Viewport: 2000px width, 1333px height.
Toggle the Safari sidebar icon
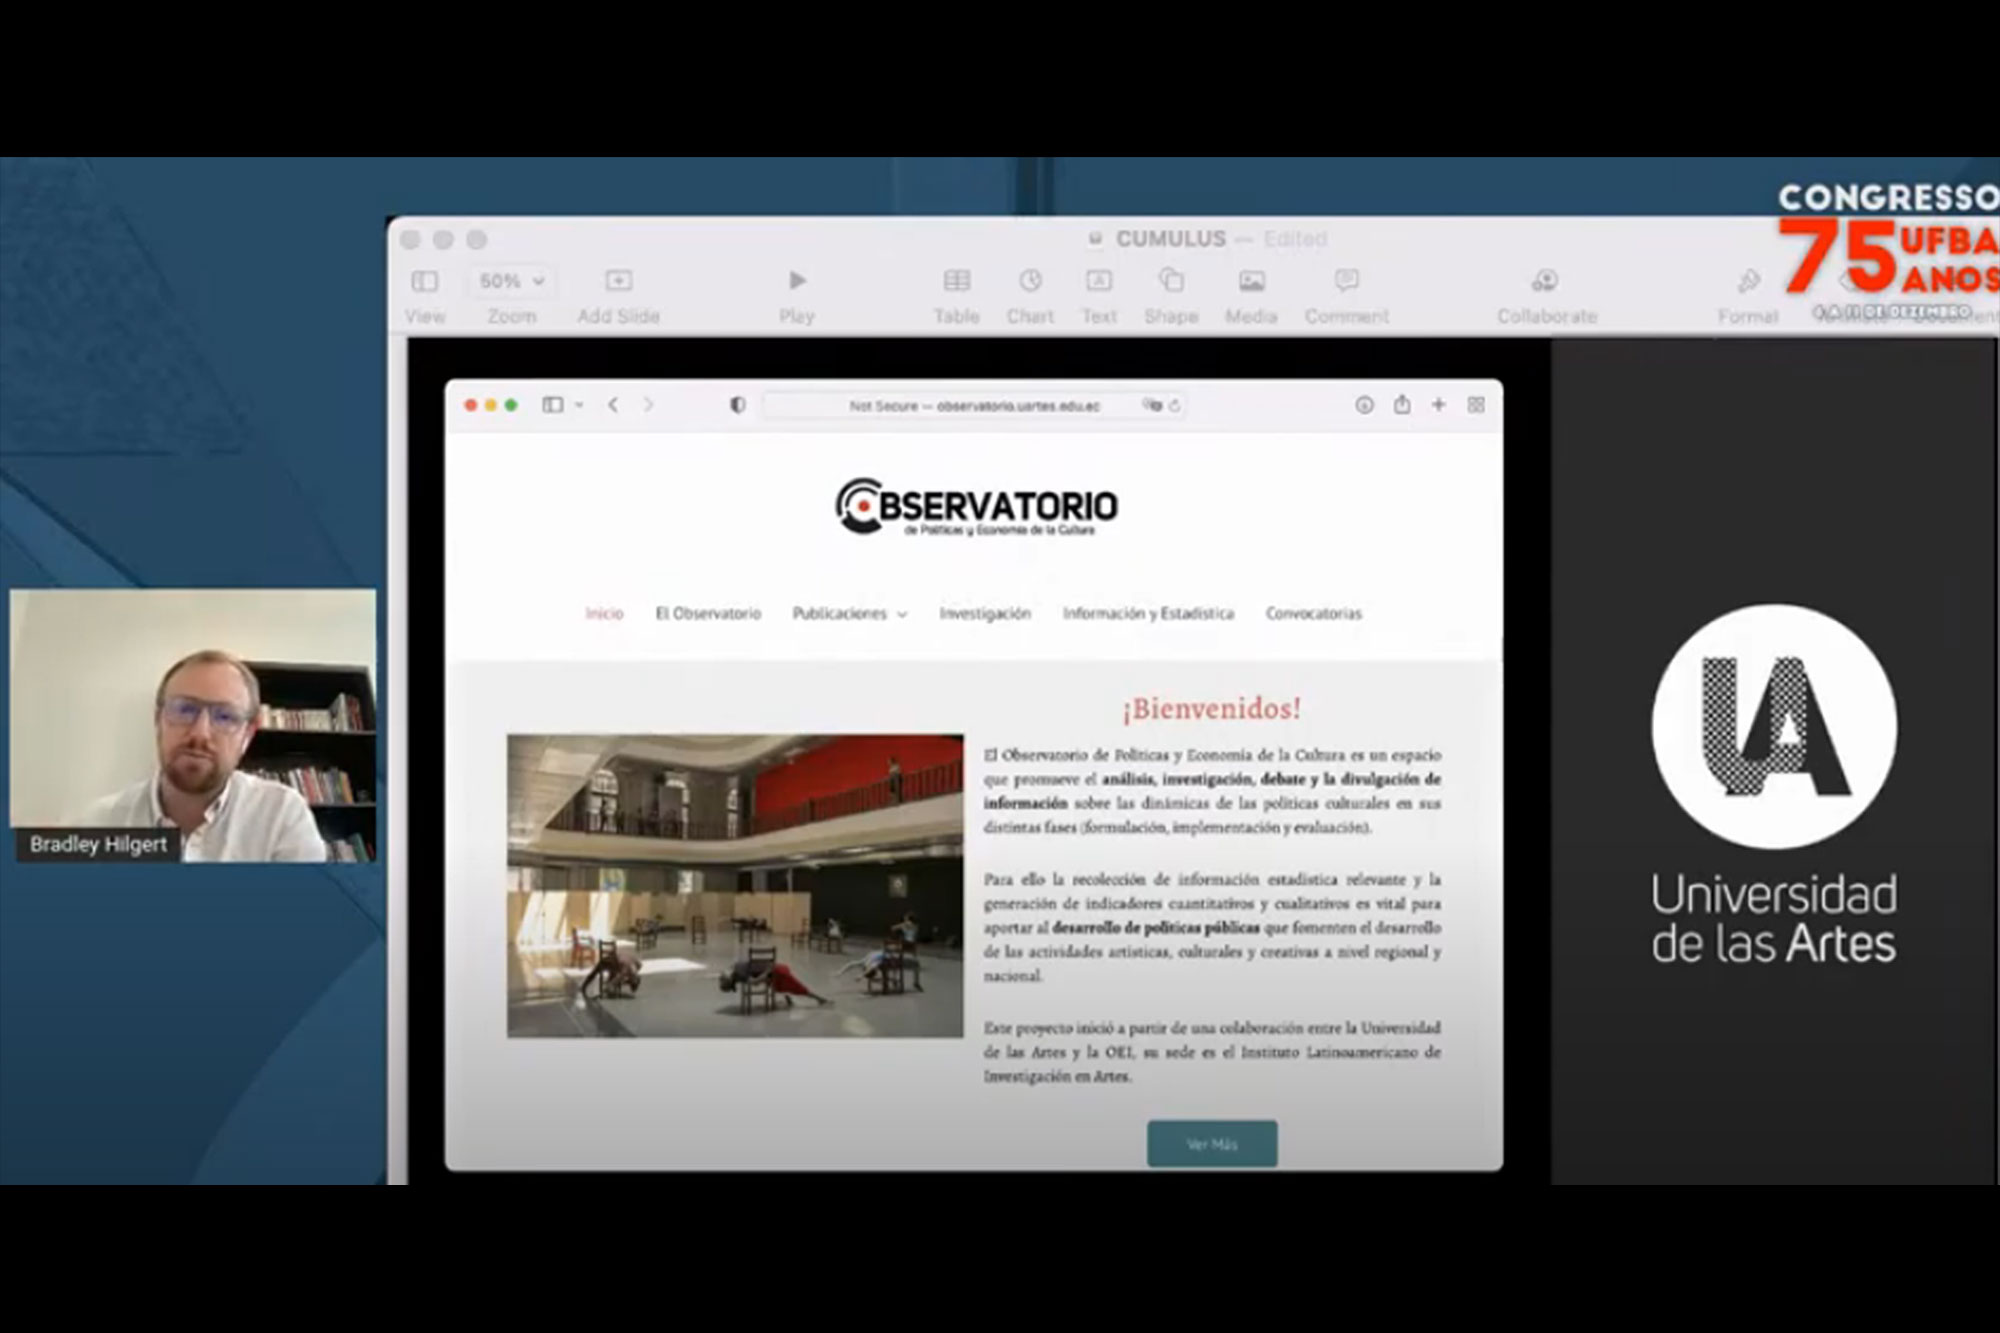pyautogui.click(x=552, y=405)
